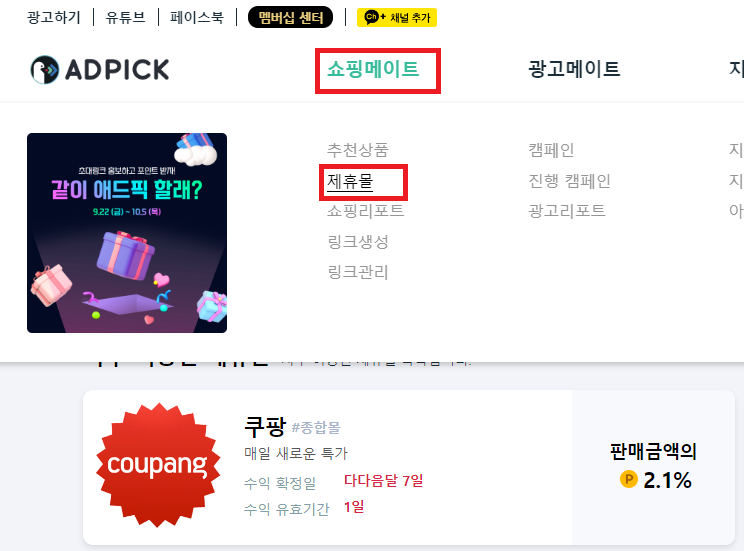The width and height of the screenshot is (744, 551).
Task: Visit the 페이스북 link
Action: pos(197,18)
